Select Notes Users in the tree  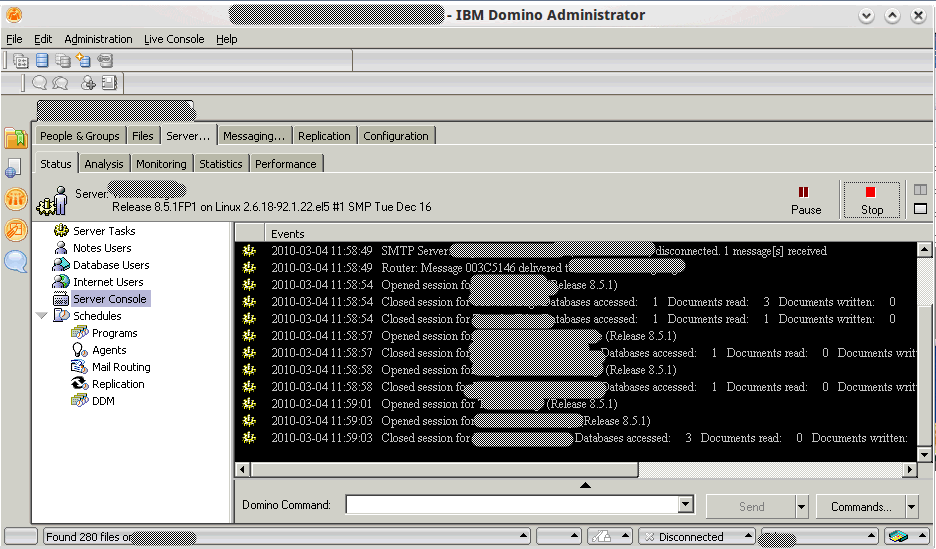point(102,248)
